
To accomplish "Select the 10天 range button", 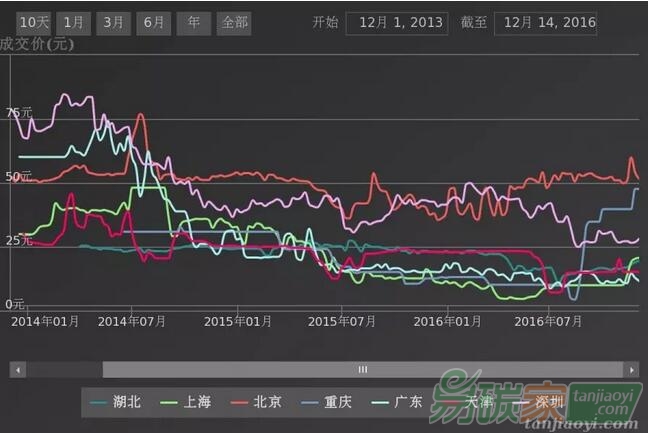I will click(33, 22).
